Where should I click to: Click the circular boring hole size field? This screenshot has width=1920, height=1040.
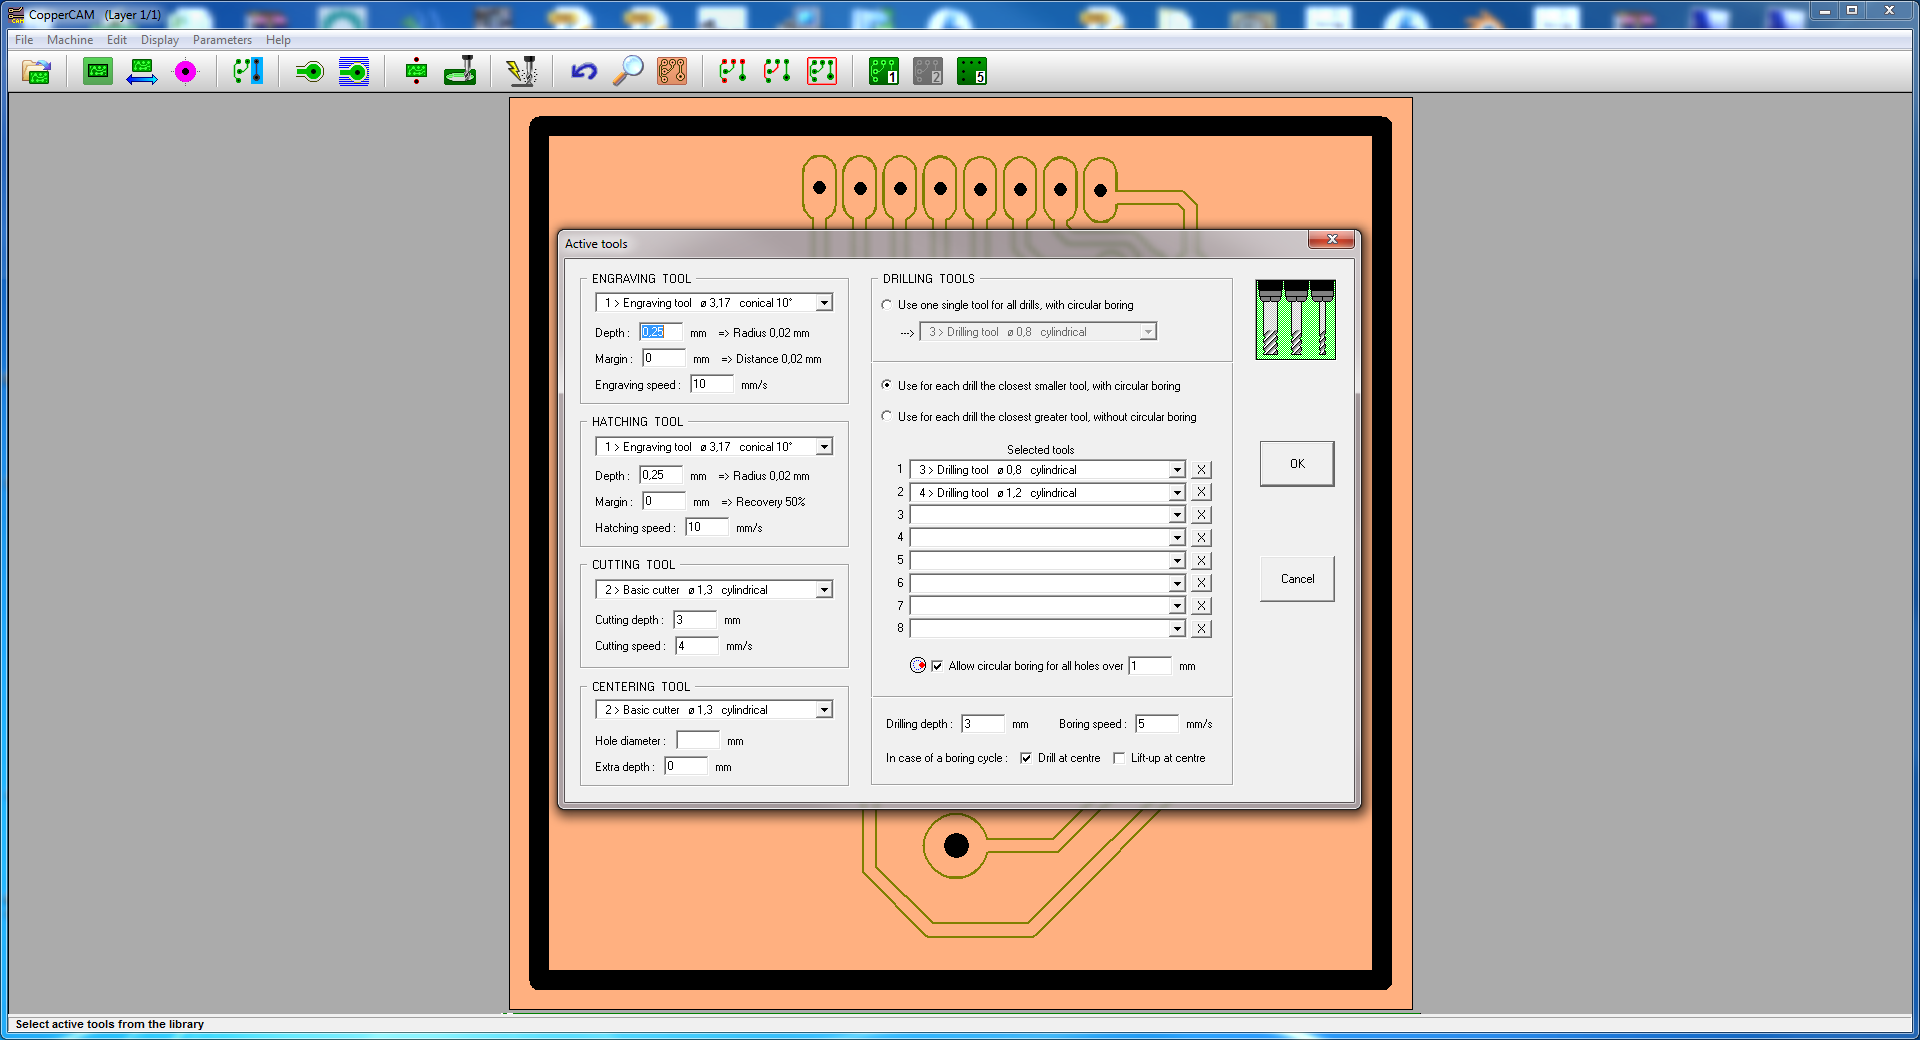1150,666
